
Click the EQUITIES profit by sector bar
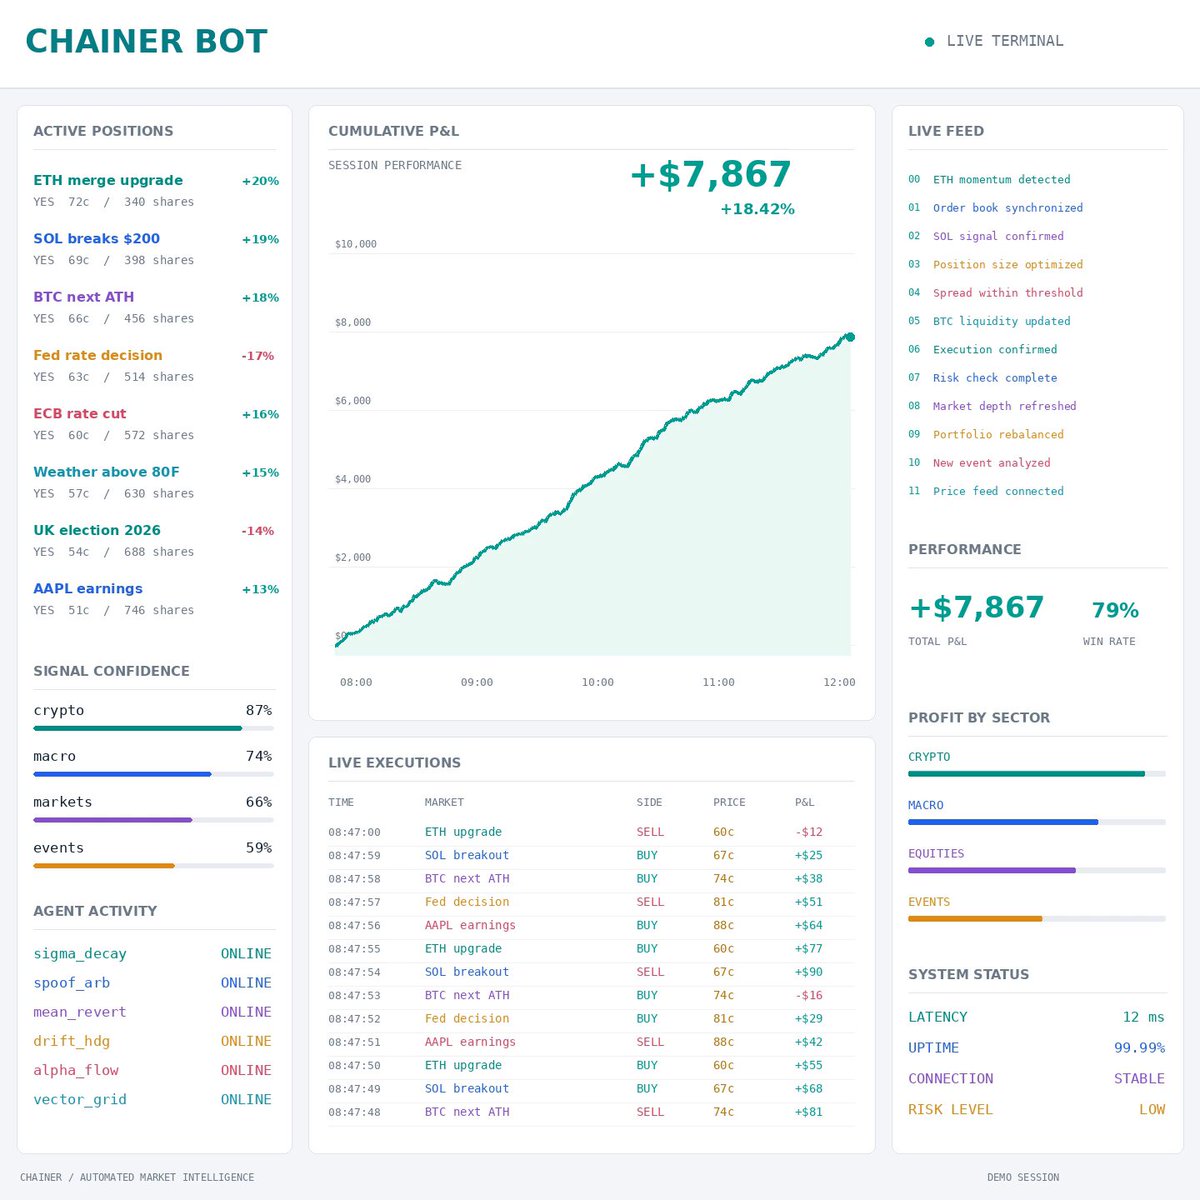(x=1037, y=870)
